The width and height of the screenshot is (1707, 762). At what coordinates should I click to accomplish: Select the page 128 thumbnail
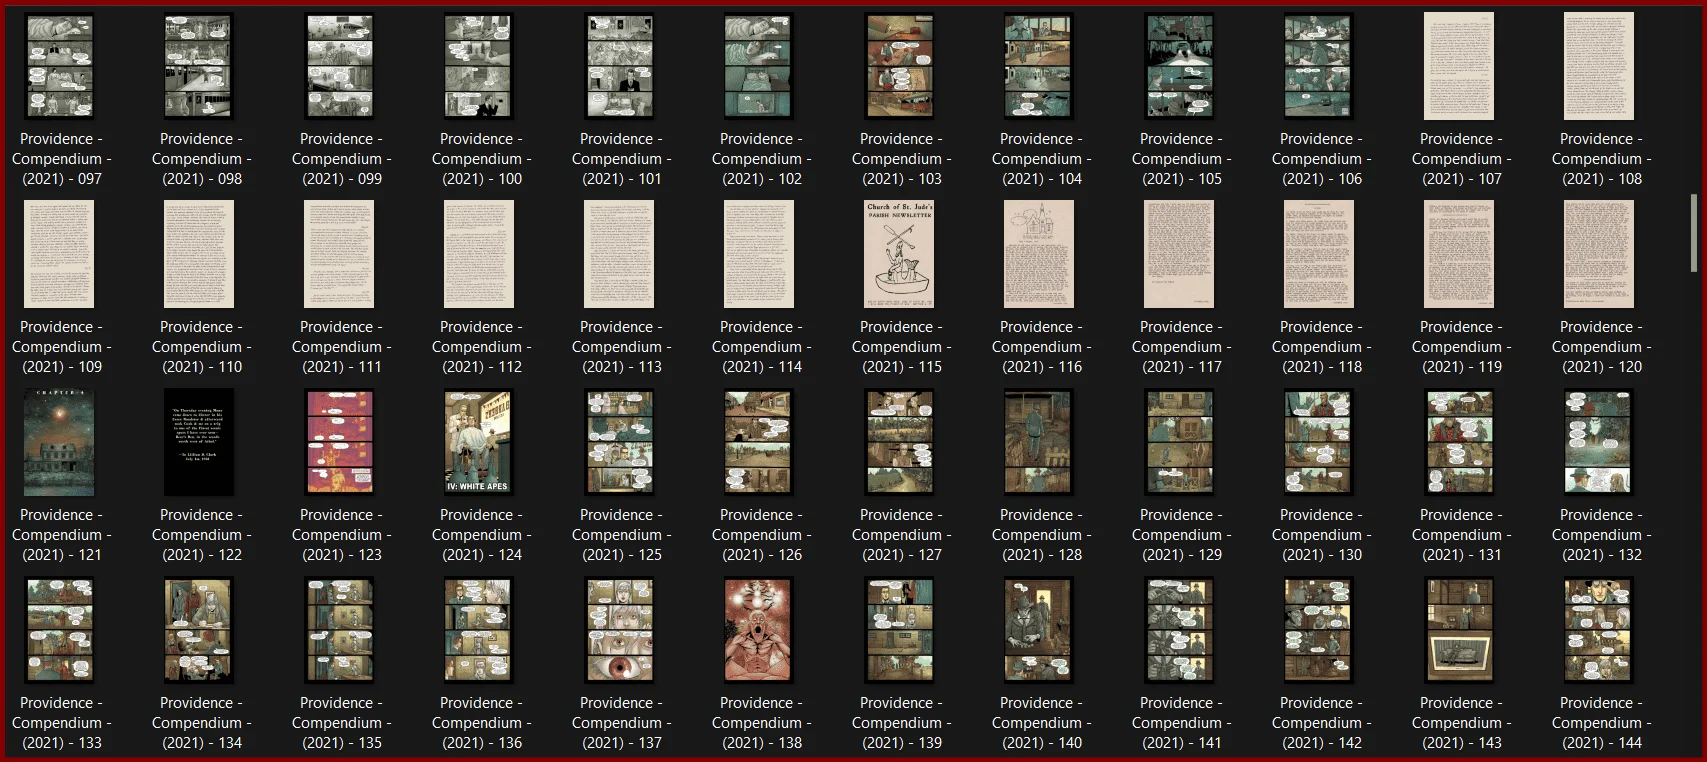pyautogui.click(x=1039, y=442)
